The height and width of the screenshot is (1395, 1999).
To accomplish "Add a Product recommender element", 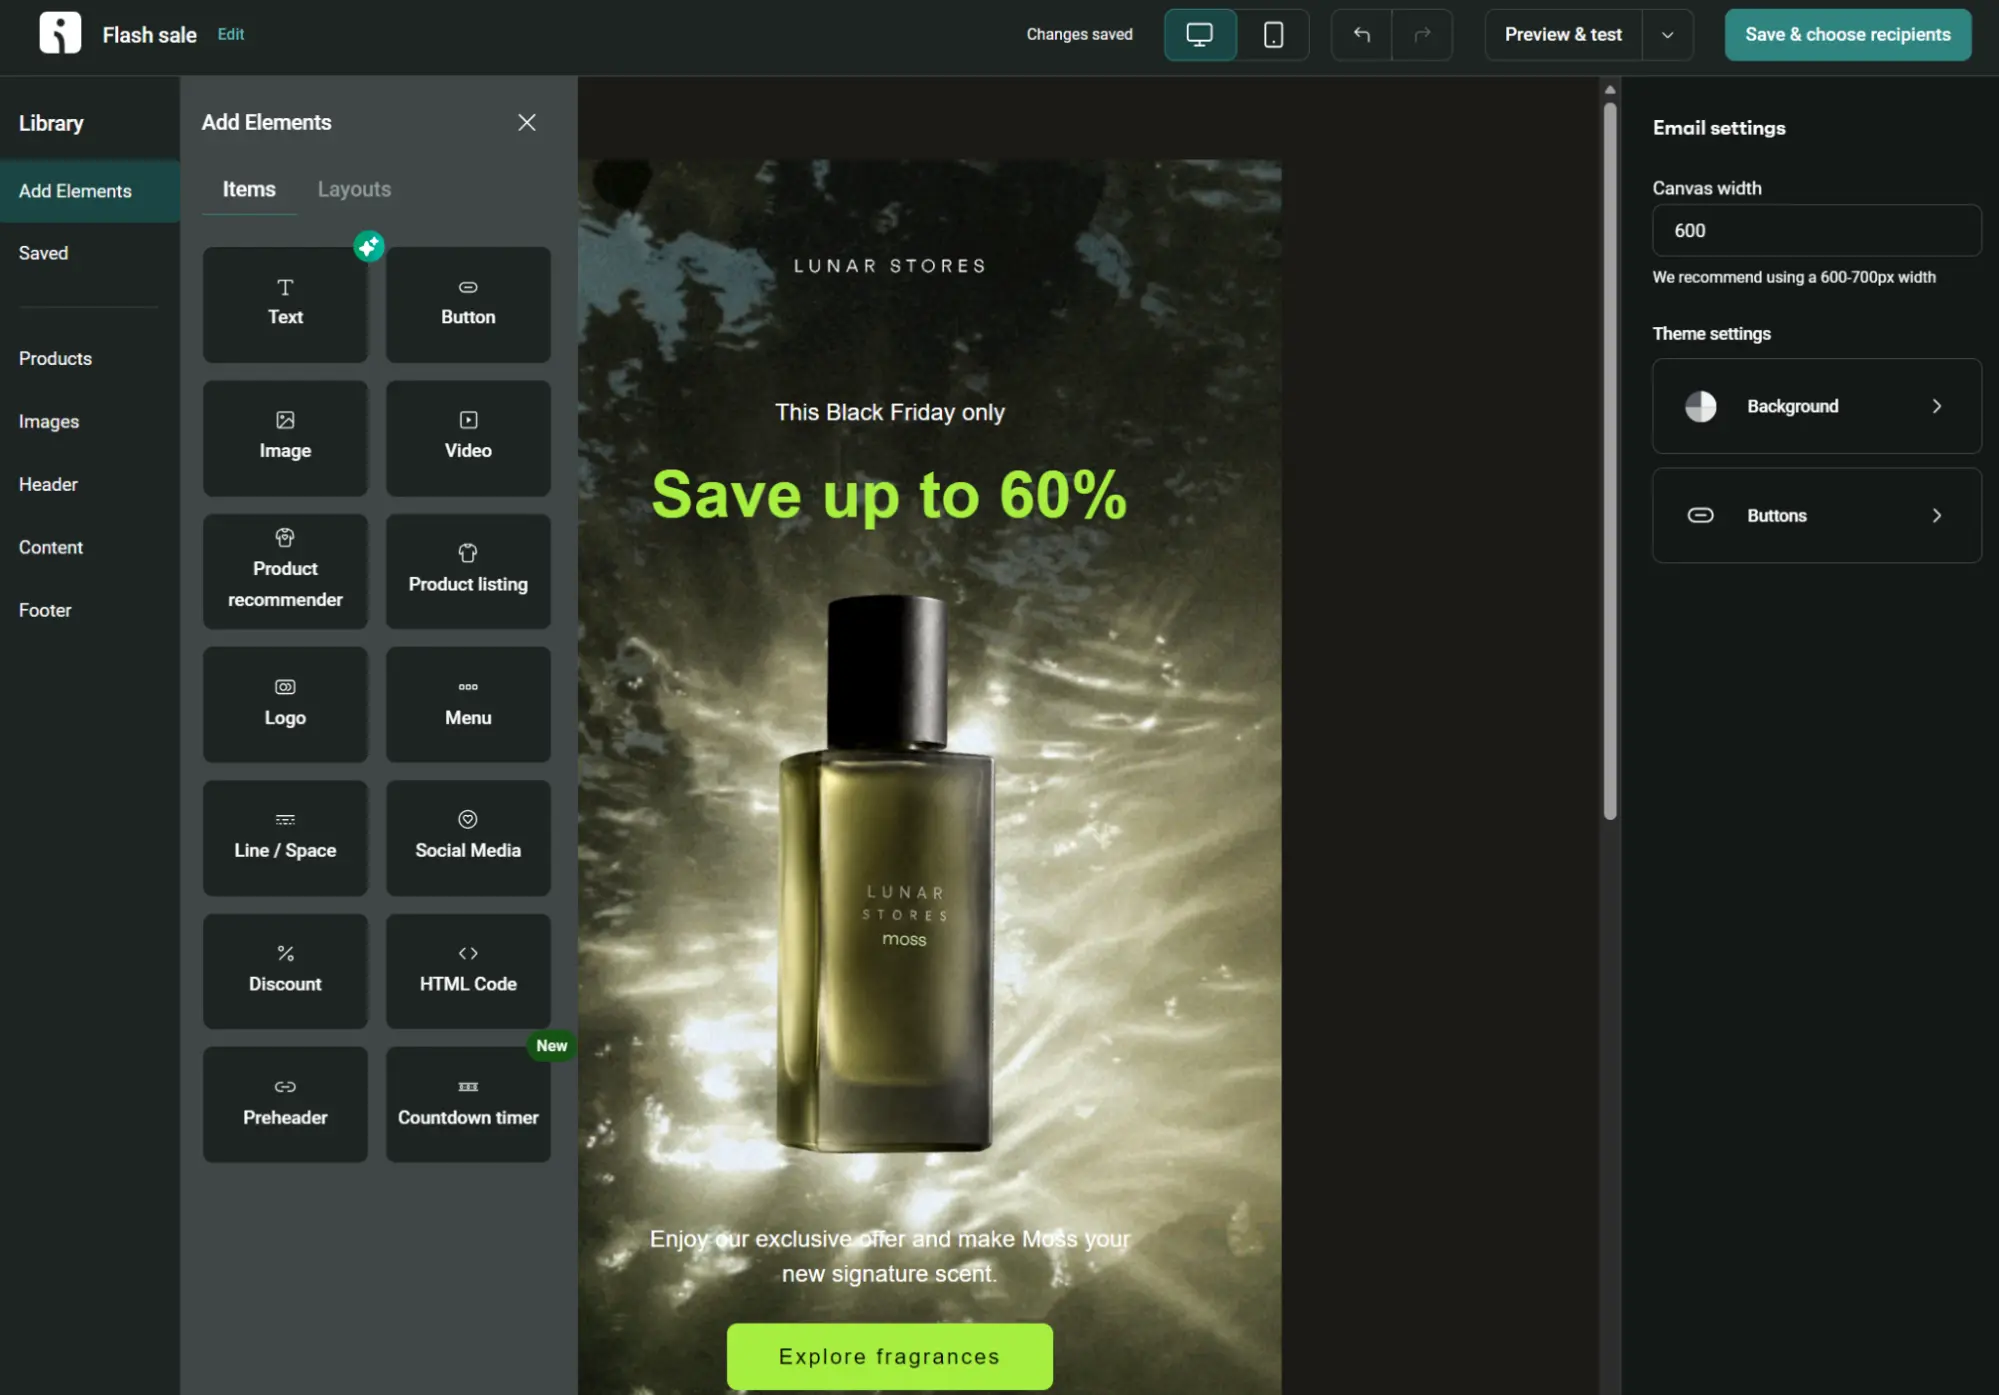I will [x=285, y=571].
